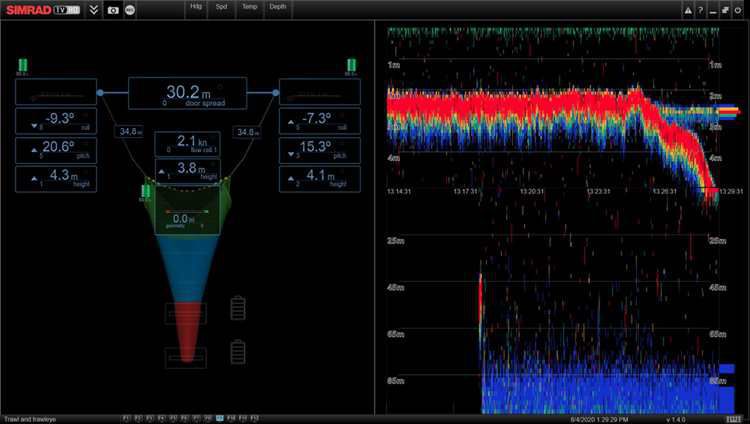Click the upper empty battery icon beside the red cone
Viewport: 750px width, 424px height.
pos(238,308)
